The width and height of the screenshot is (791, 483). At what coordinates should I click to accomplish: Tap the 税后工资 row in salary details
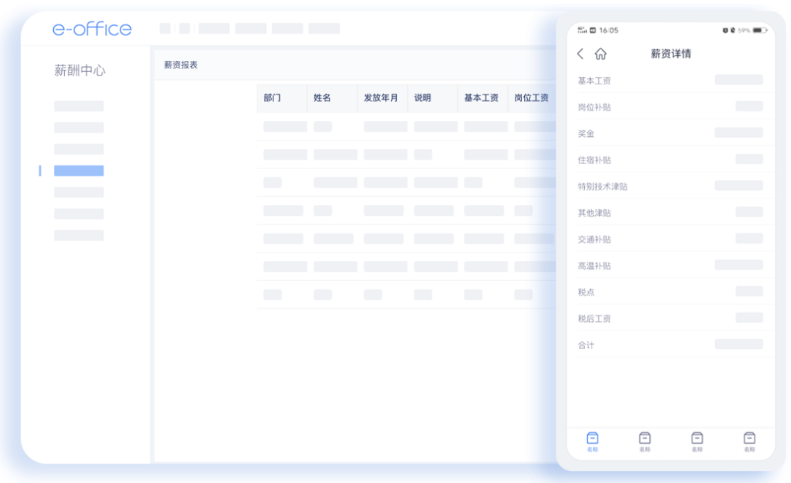pyautogui.click(x=670, y=318)
